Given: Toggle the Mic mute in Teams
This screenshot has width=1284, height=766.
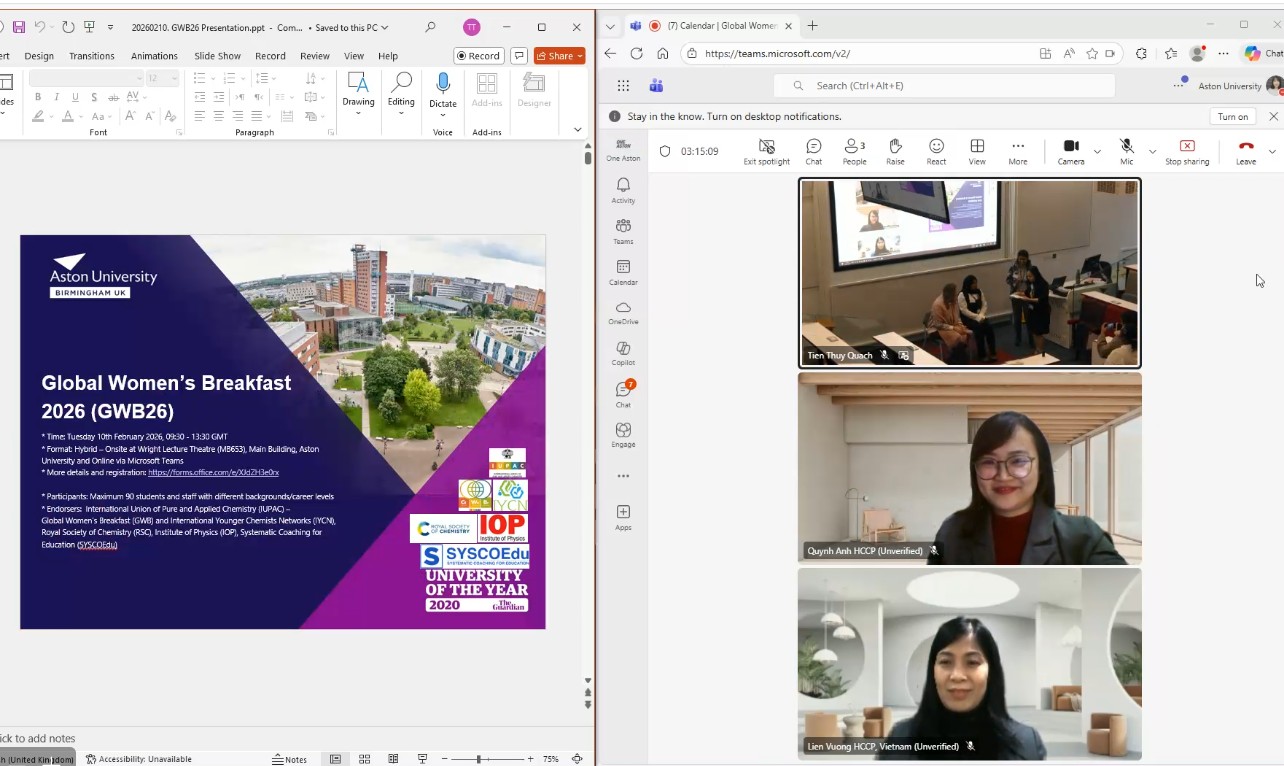Looking at the screenshot, I should click(x=1126, y=151).
